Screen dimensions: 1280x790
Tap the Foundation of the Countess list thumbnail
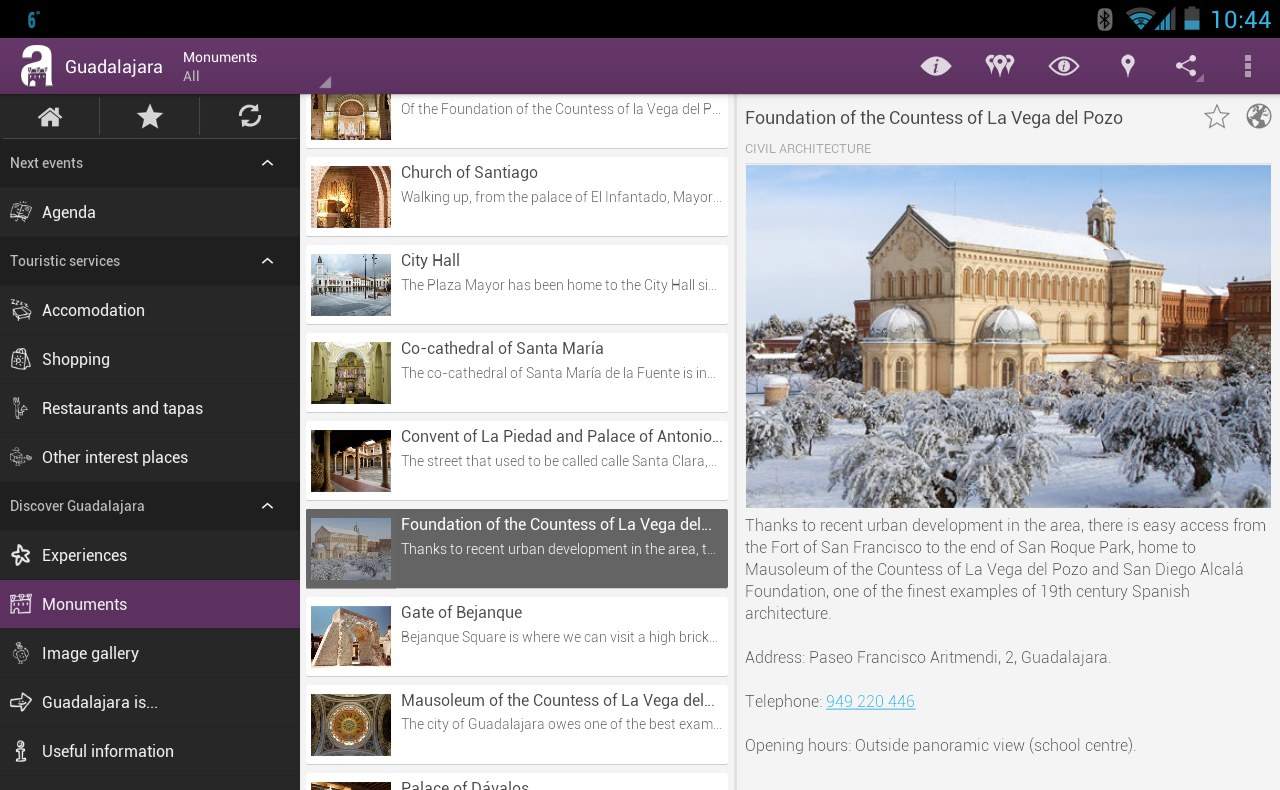pos(351,549)
